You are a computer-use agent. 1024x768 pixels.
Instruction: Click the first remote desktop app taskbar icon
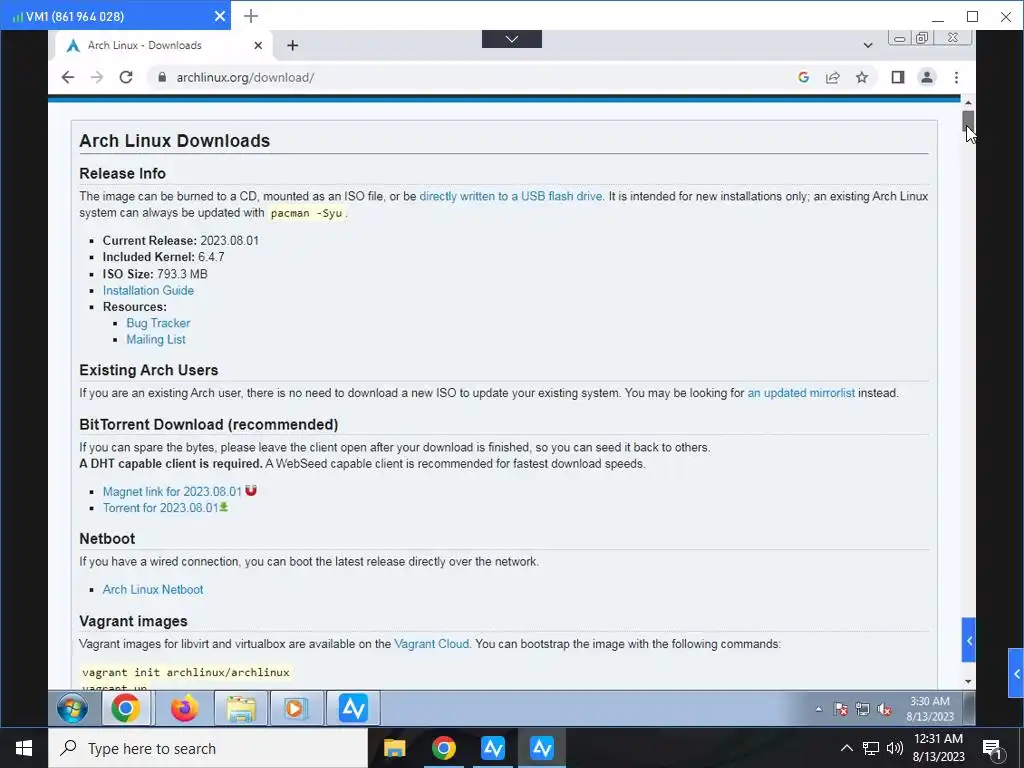click(493, 748)
